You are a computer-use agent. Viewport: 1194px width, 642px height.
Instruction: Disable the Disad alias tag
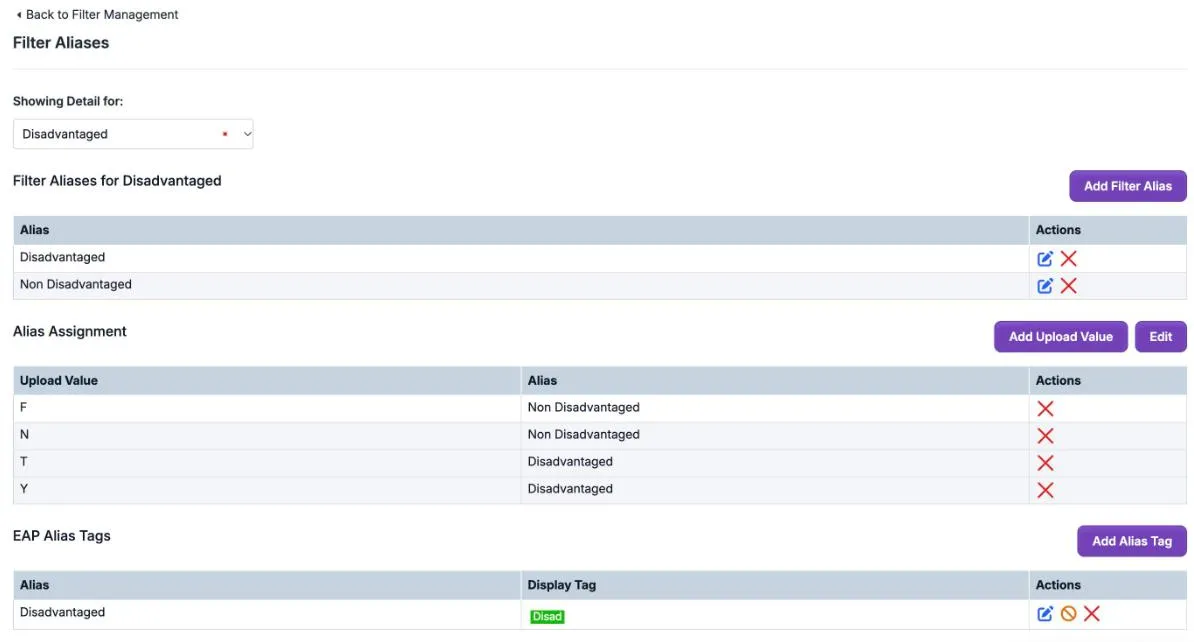[1068, 614]
